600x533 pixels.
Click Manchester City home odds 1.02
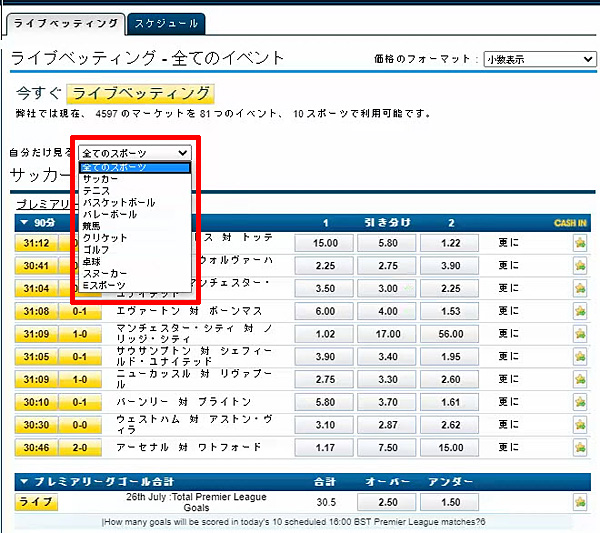(x=324, y=334)
